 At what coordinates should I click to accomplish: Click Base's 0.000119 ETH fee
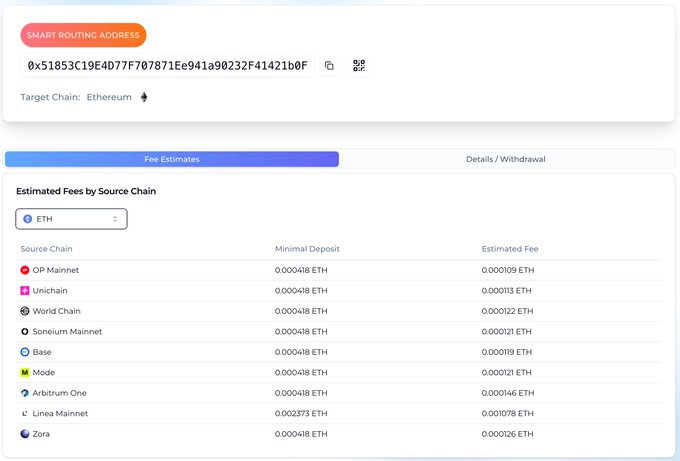[x=507, y=352]
